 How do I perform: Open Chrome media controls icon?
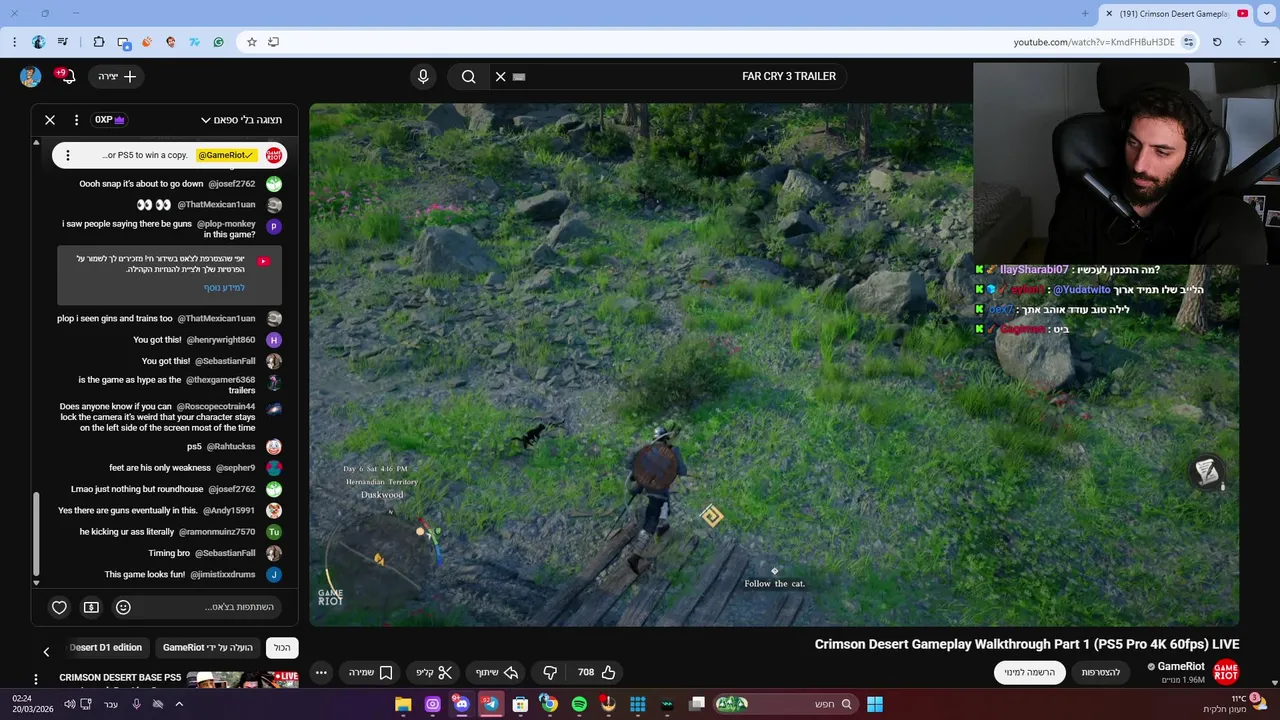[63, 42]
